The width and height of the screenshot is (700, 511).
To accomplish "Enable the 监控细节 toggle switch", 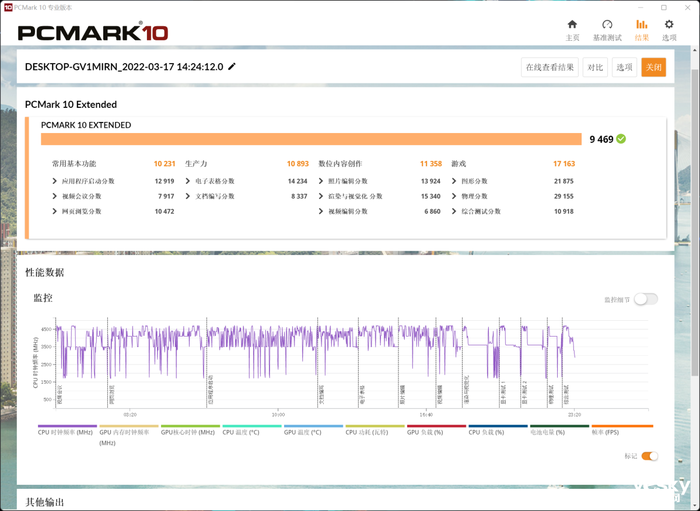I will point(646,299).
